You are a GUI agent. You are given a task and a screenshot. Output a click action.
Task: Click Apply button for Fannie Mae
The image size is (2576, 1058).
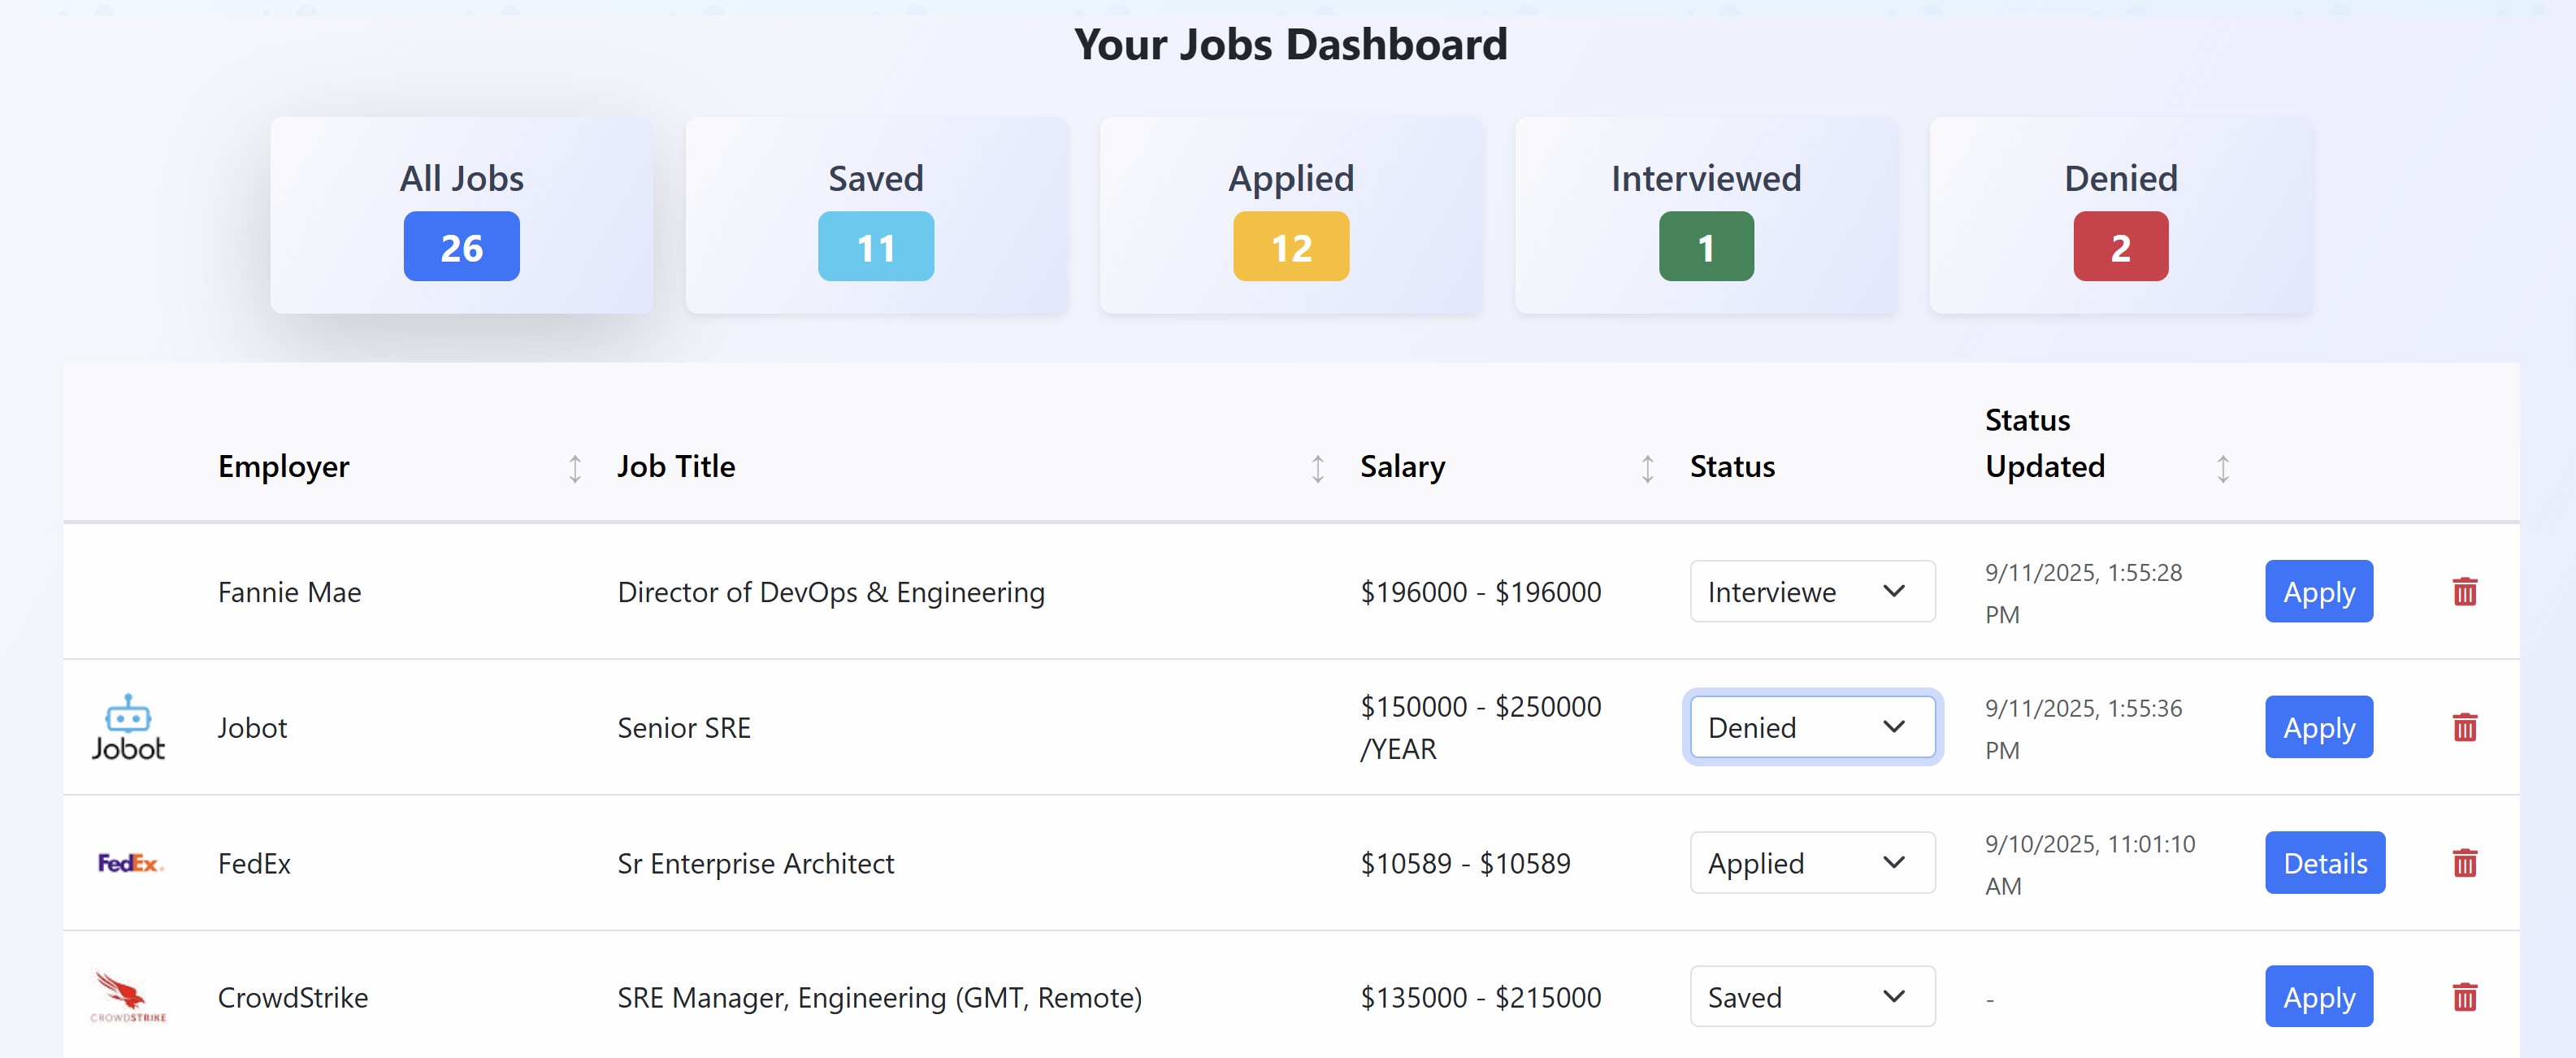click(2318, 592)
